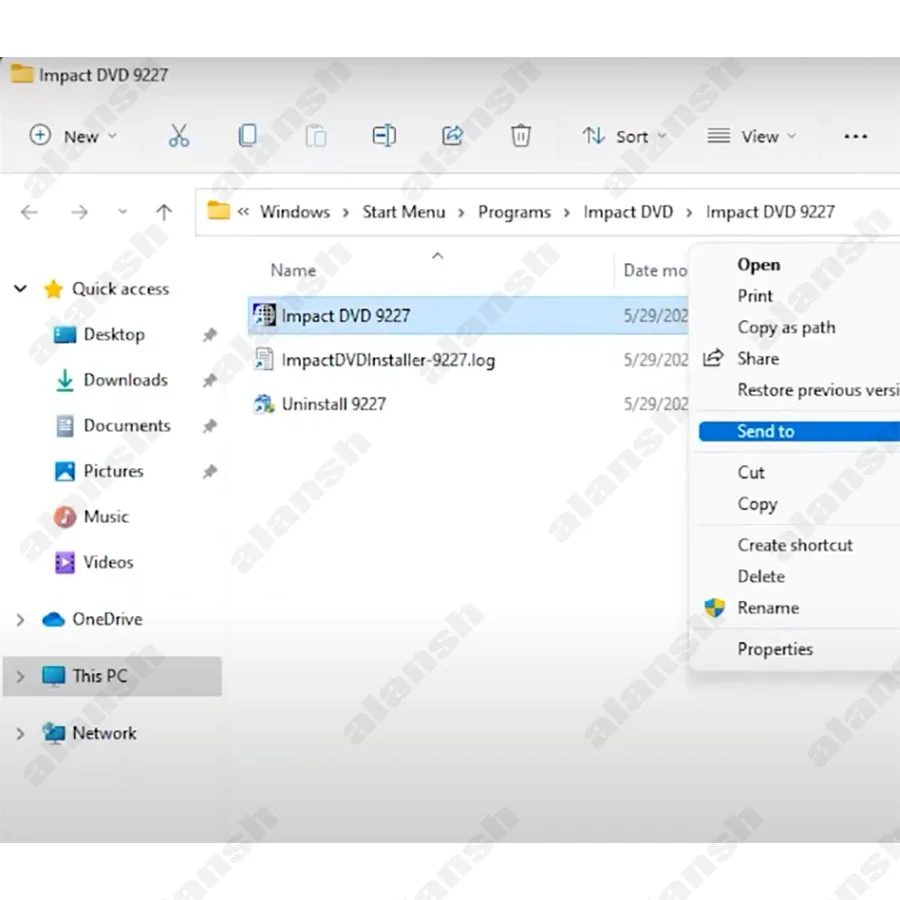Go back with the left arrow

point(29,212)
